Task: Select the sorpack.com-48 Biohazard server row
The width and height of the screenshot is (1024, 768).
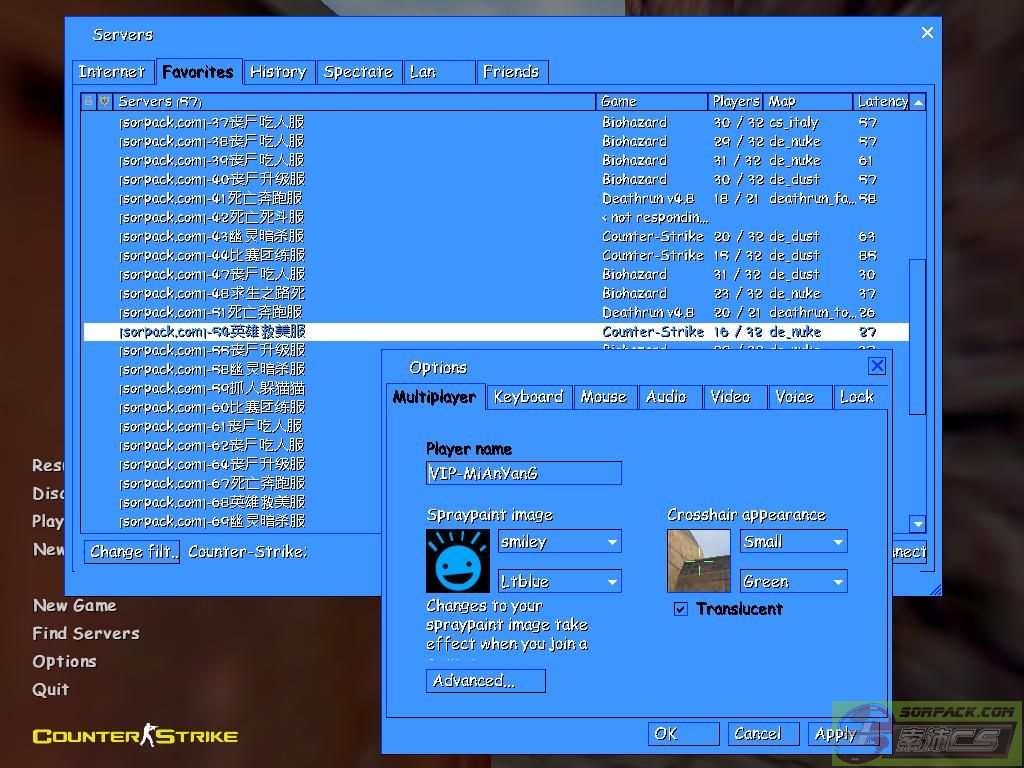Action: [x=496, y=293]
